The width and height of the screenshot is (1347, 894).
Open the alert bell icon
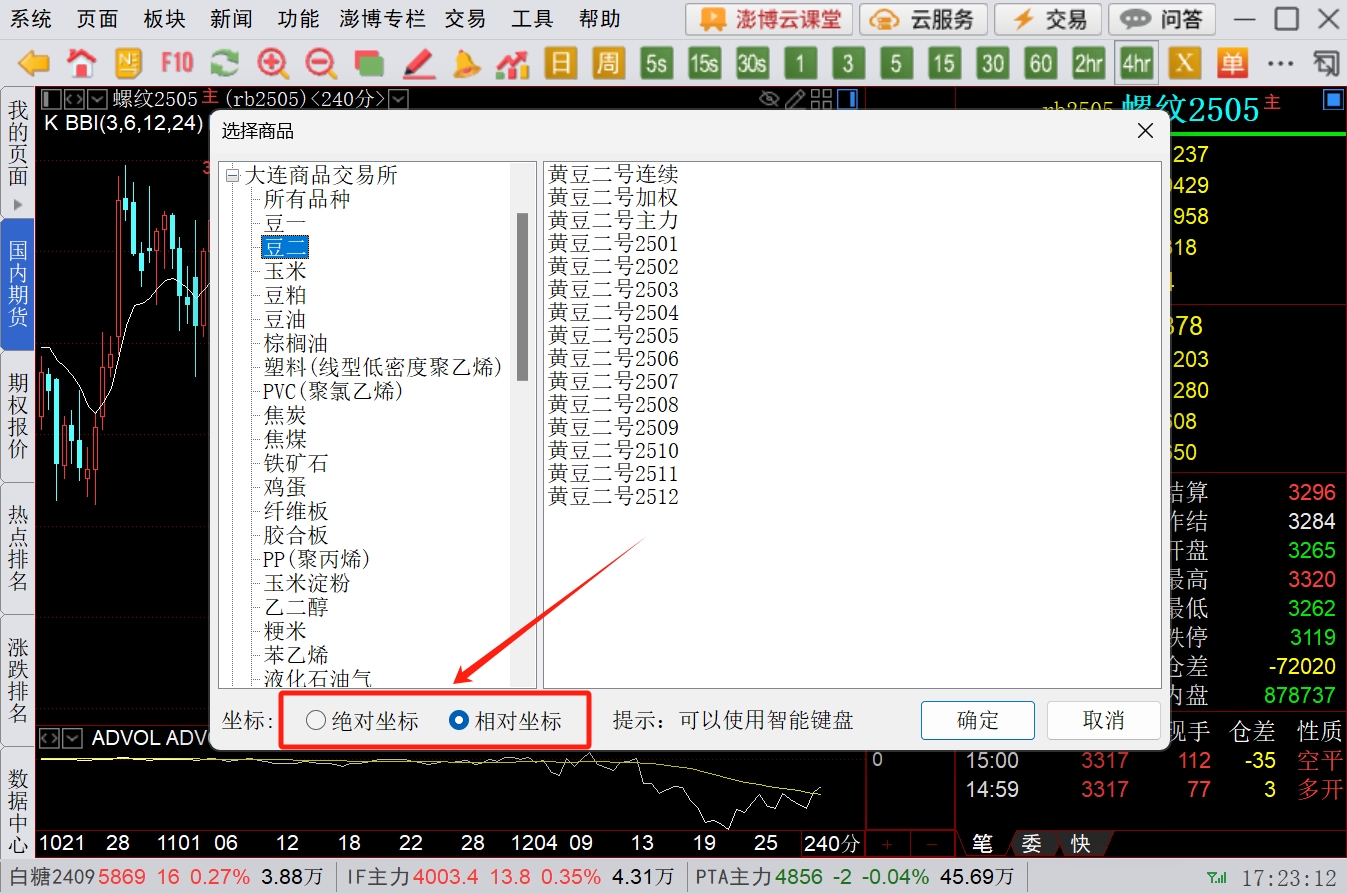(466, 64)
